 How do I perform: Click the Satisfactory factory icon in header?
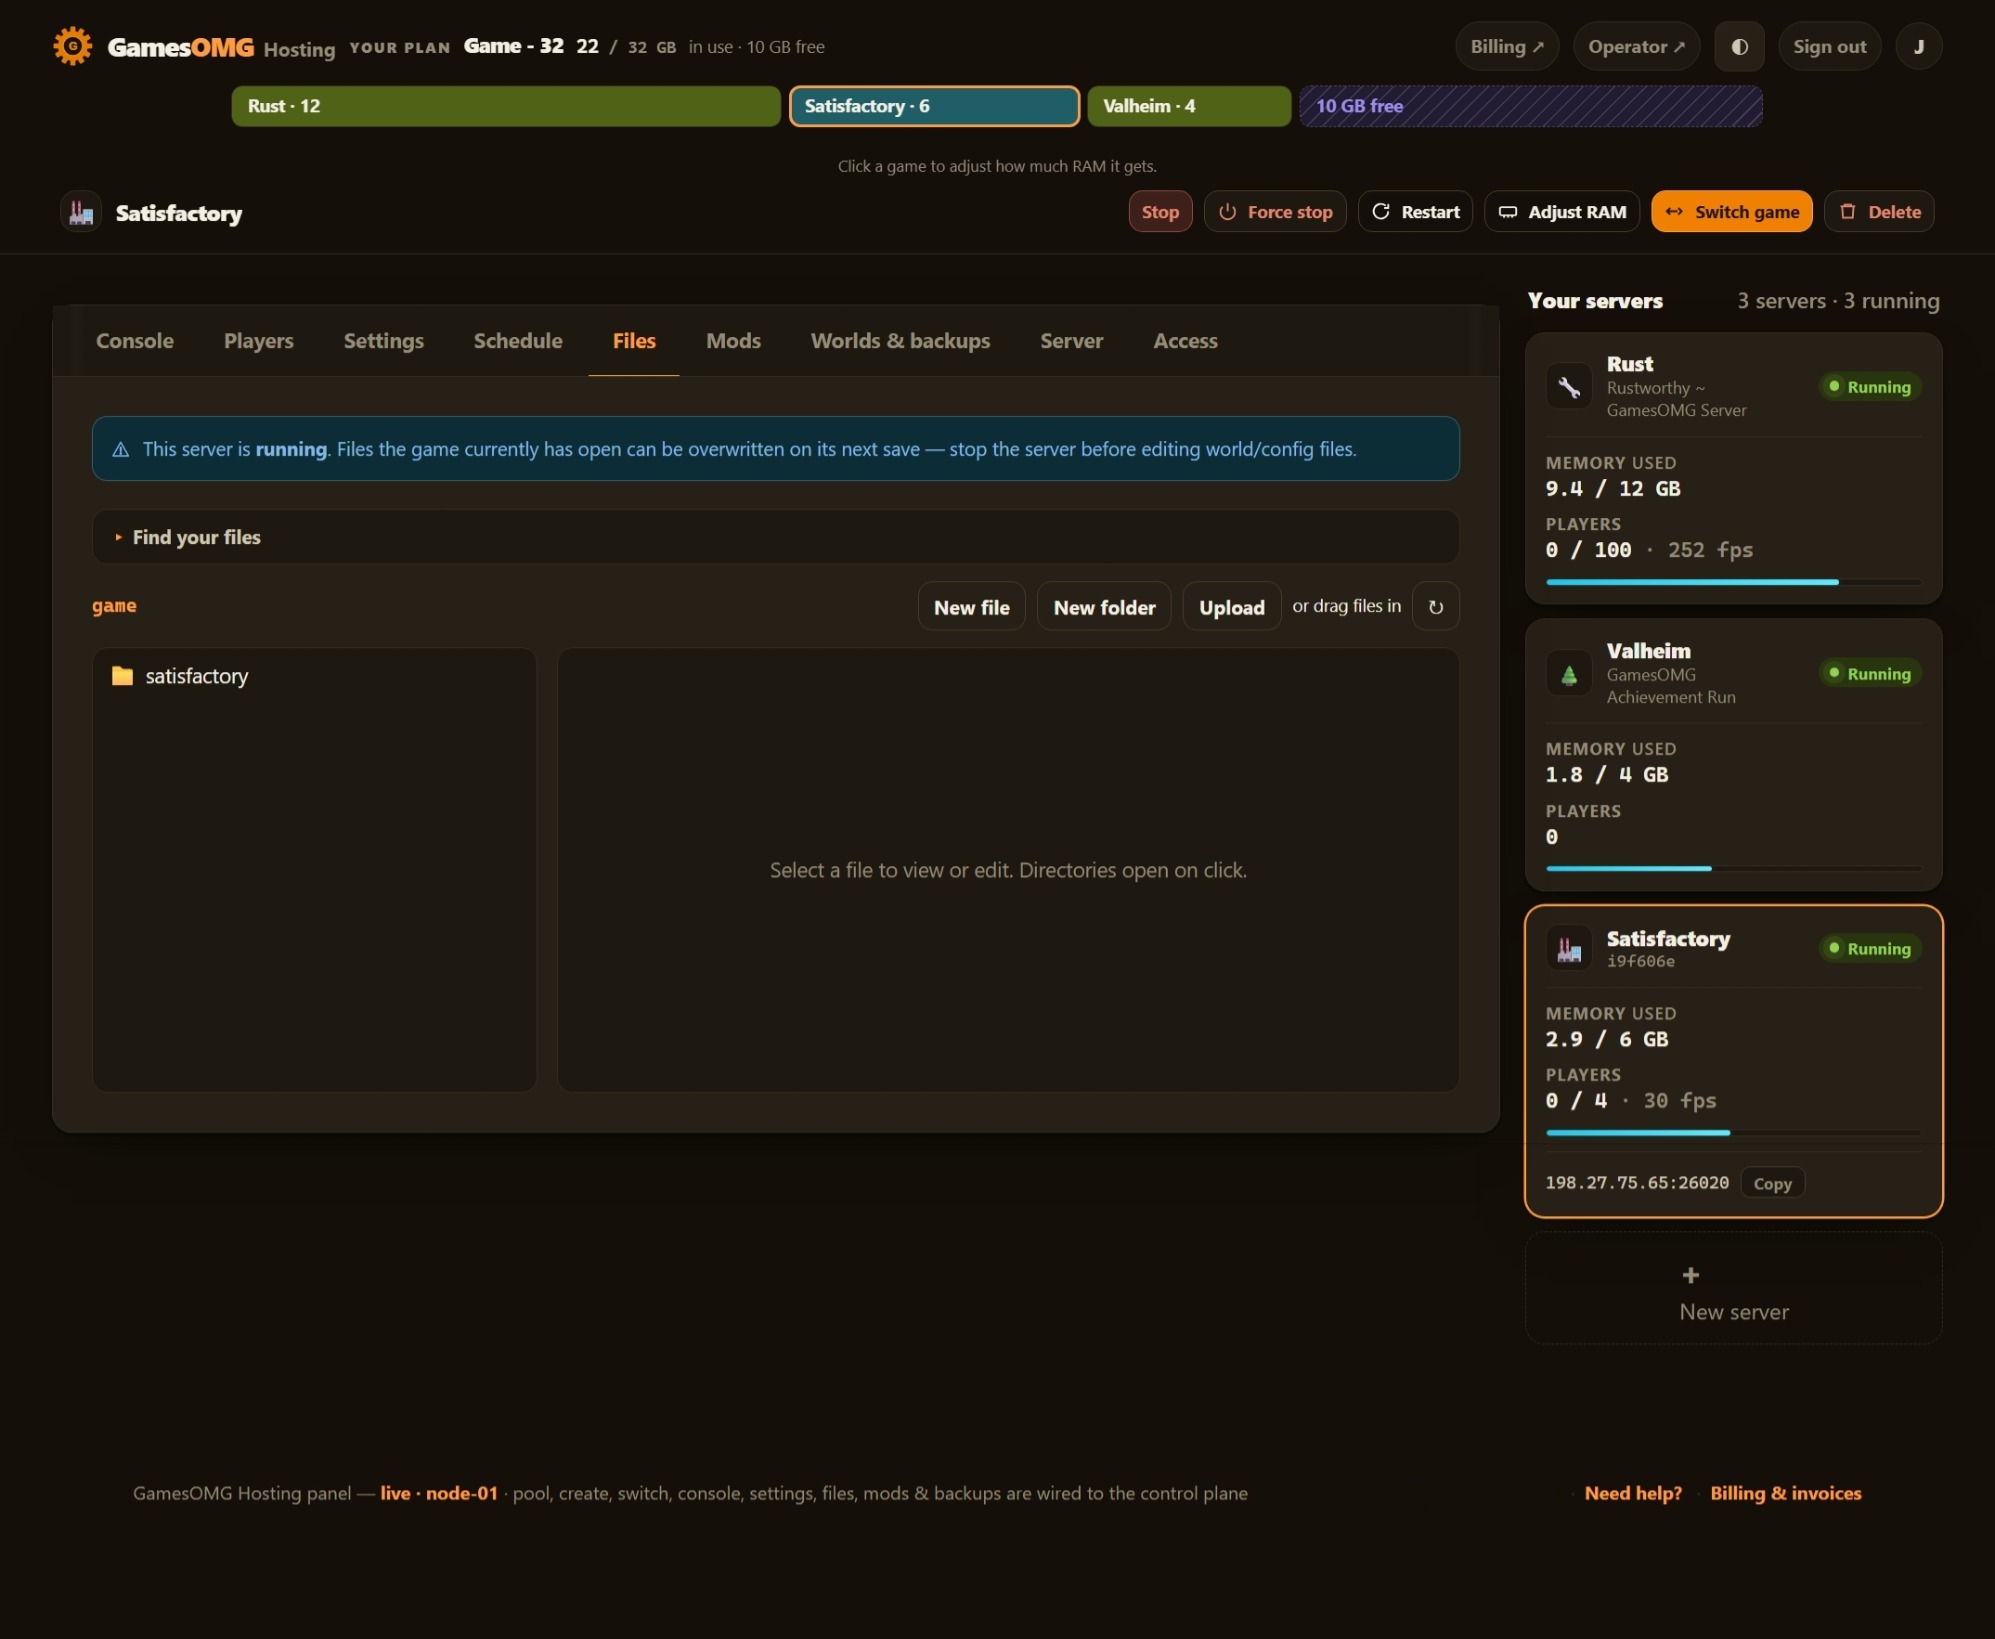pyautogui.click(x=81, y=212)
